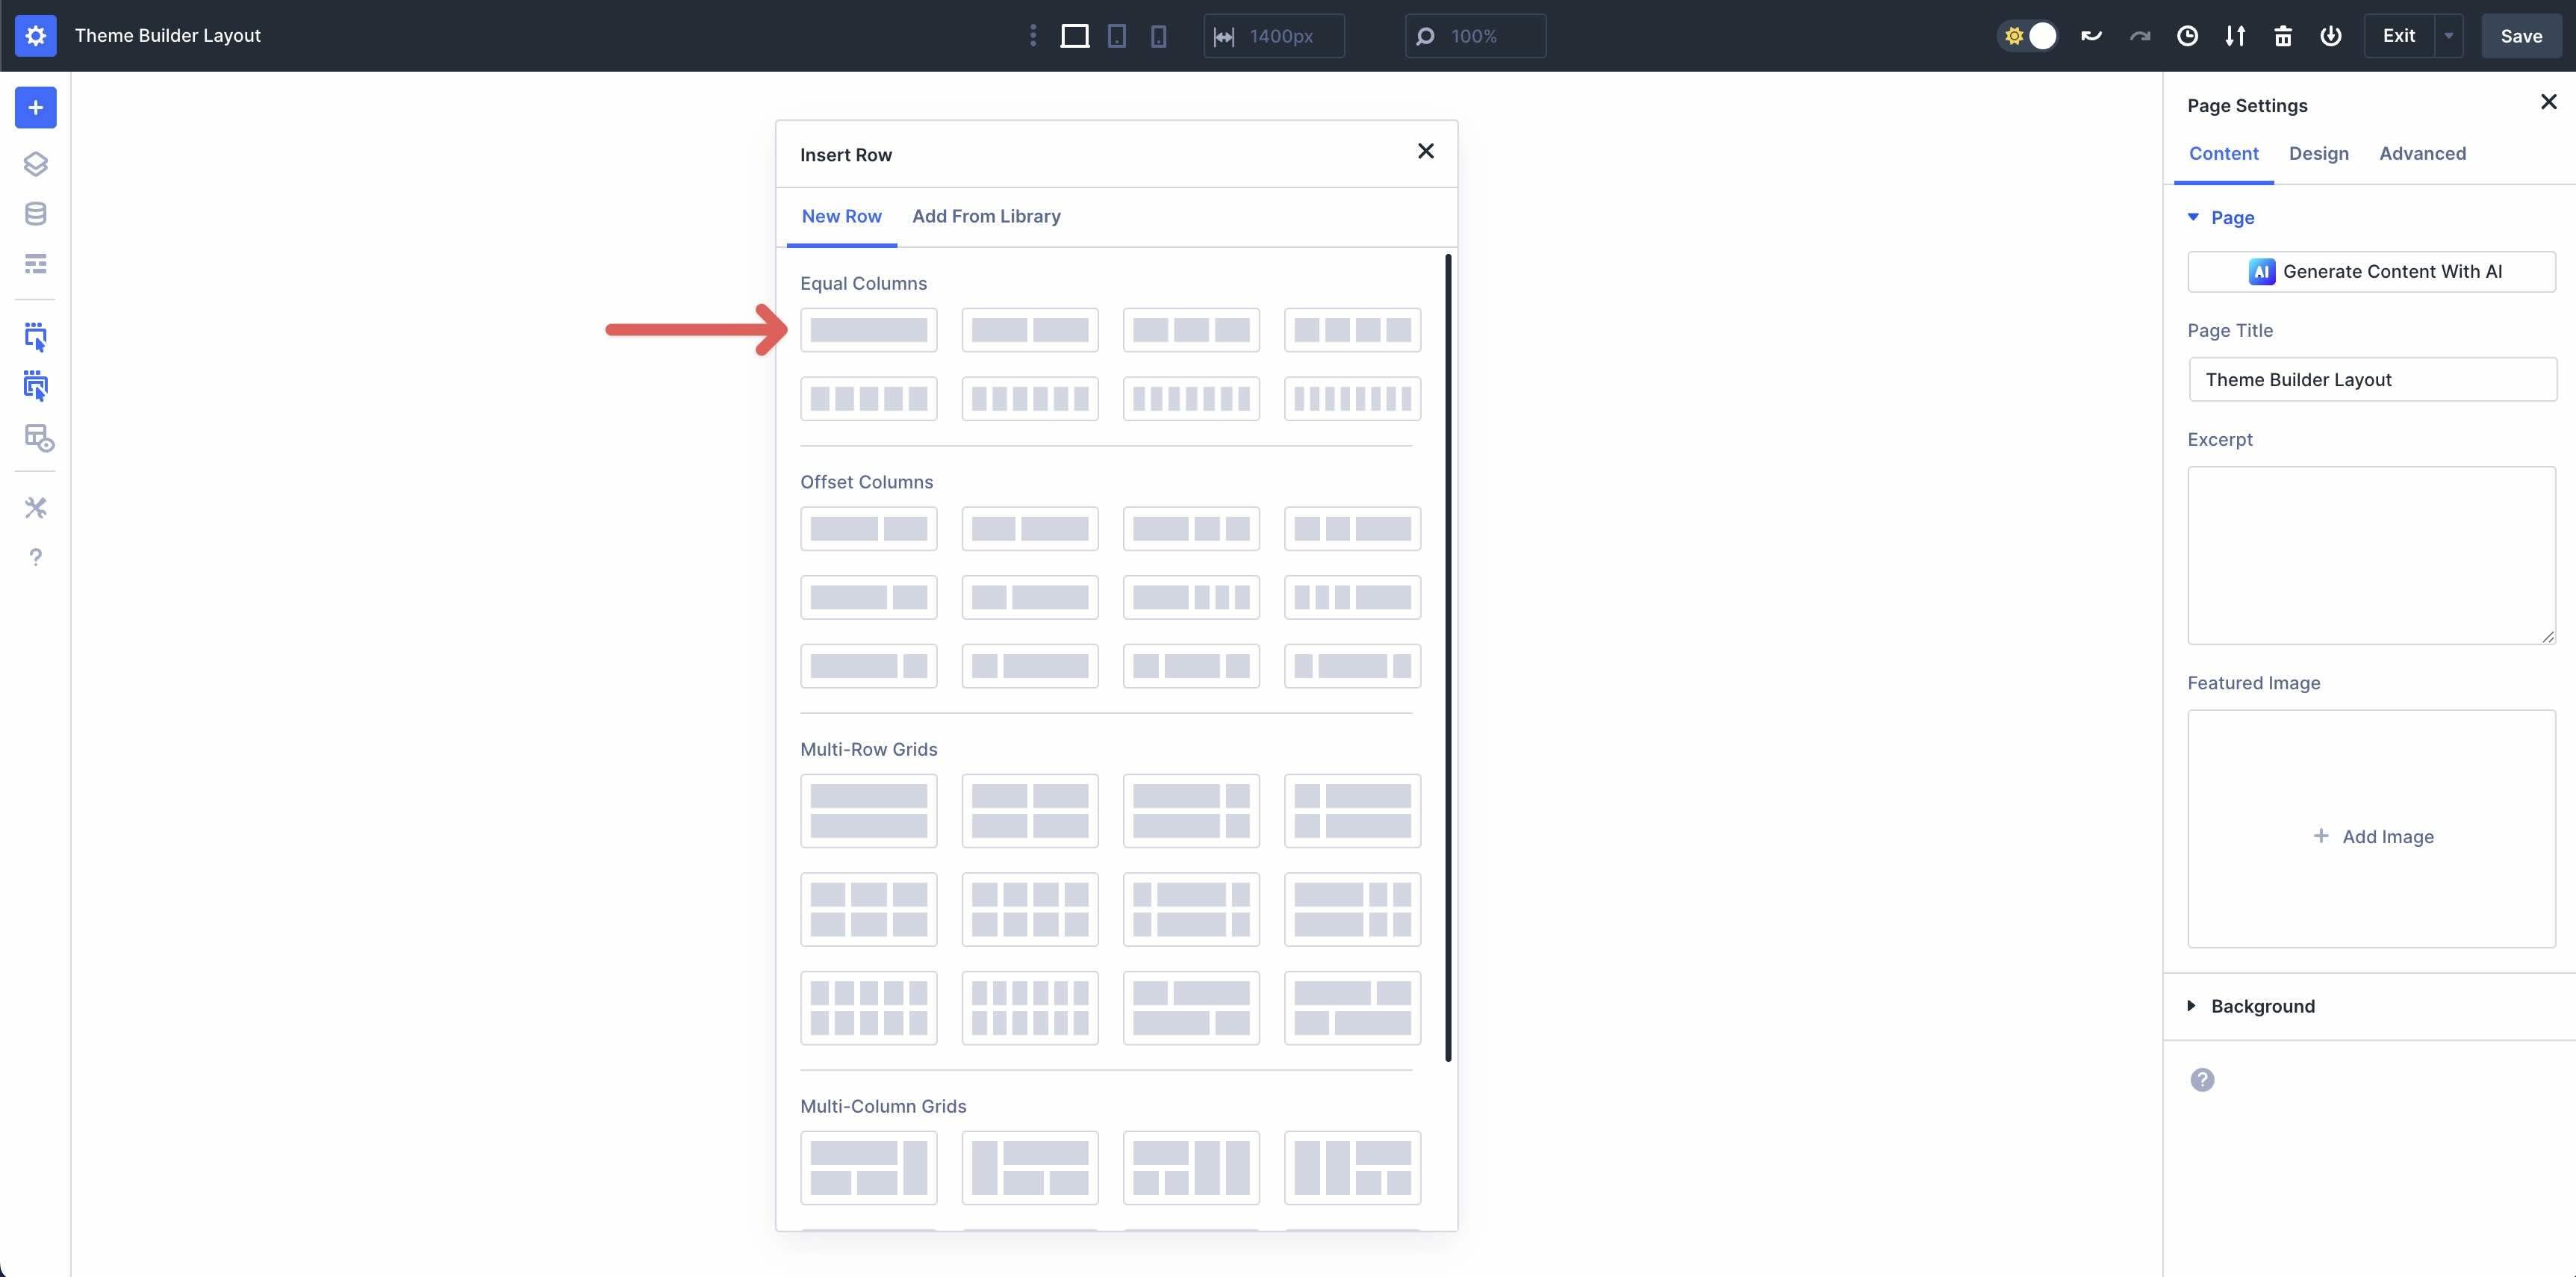The image size is (2576, 1277).
Task: Click Generate Content With AI
Action: click(2372, 271)
